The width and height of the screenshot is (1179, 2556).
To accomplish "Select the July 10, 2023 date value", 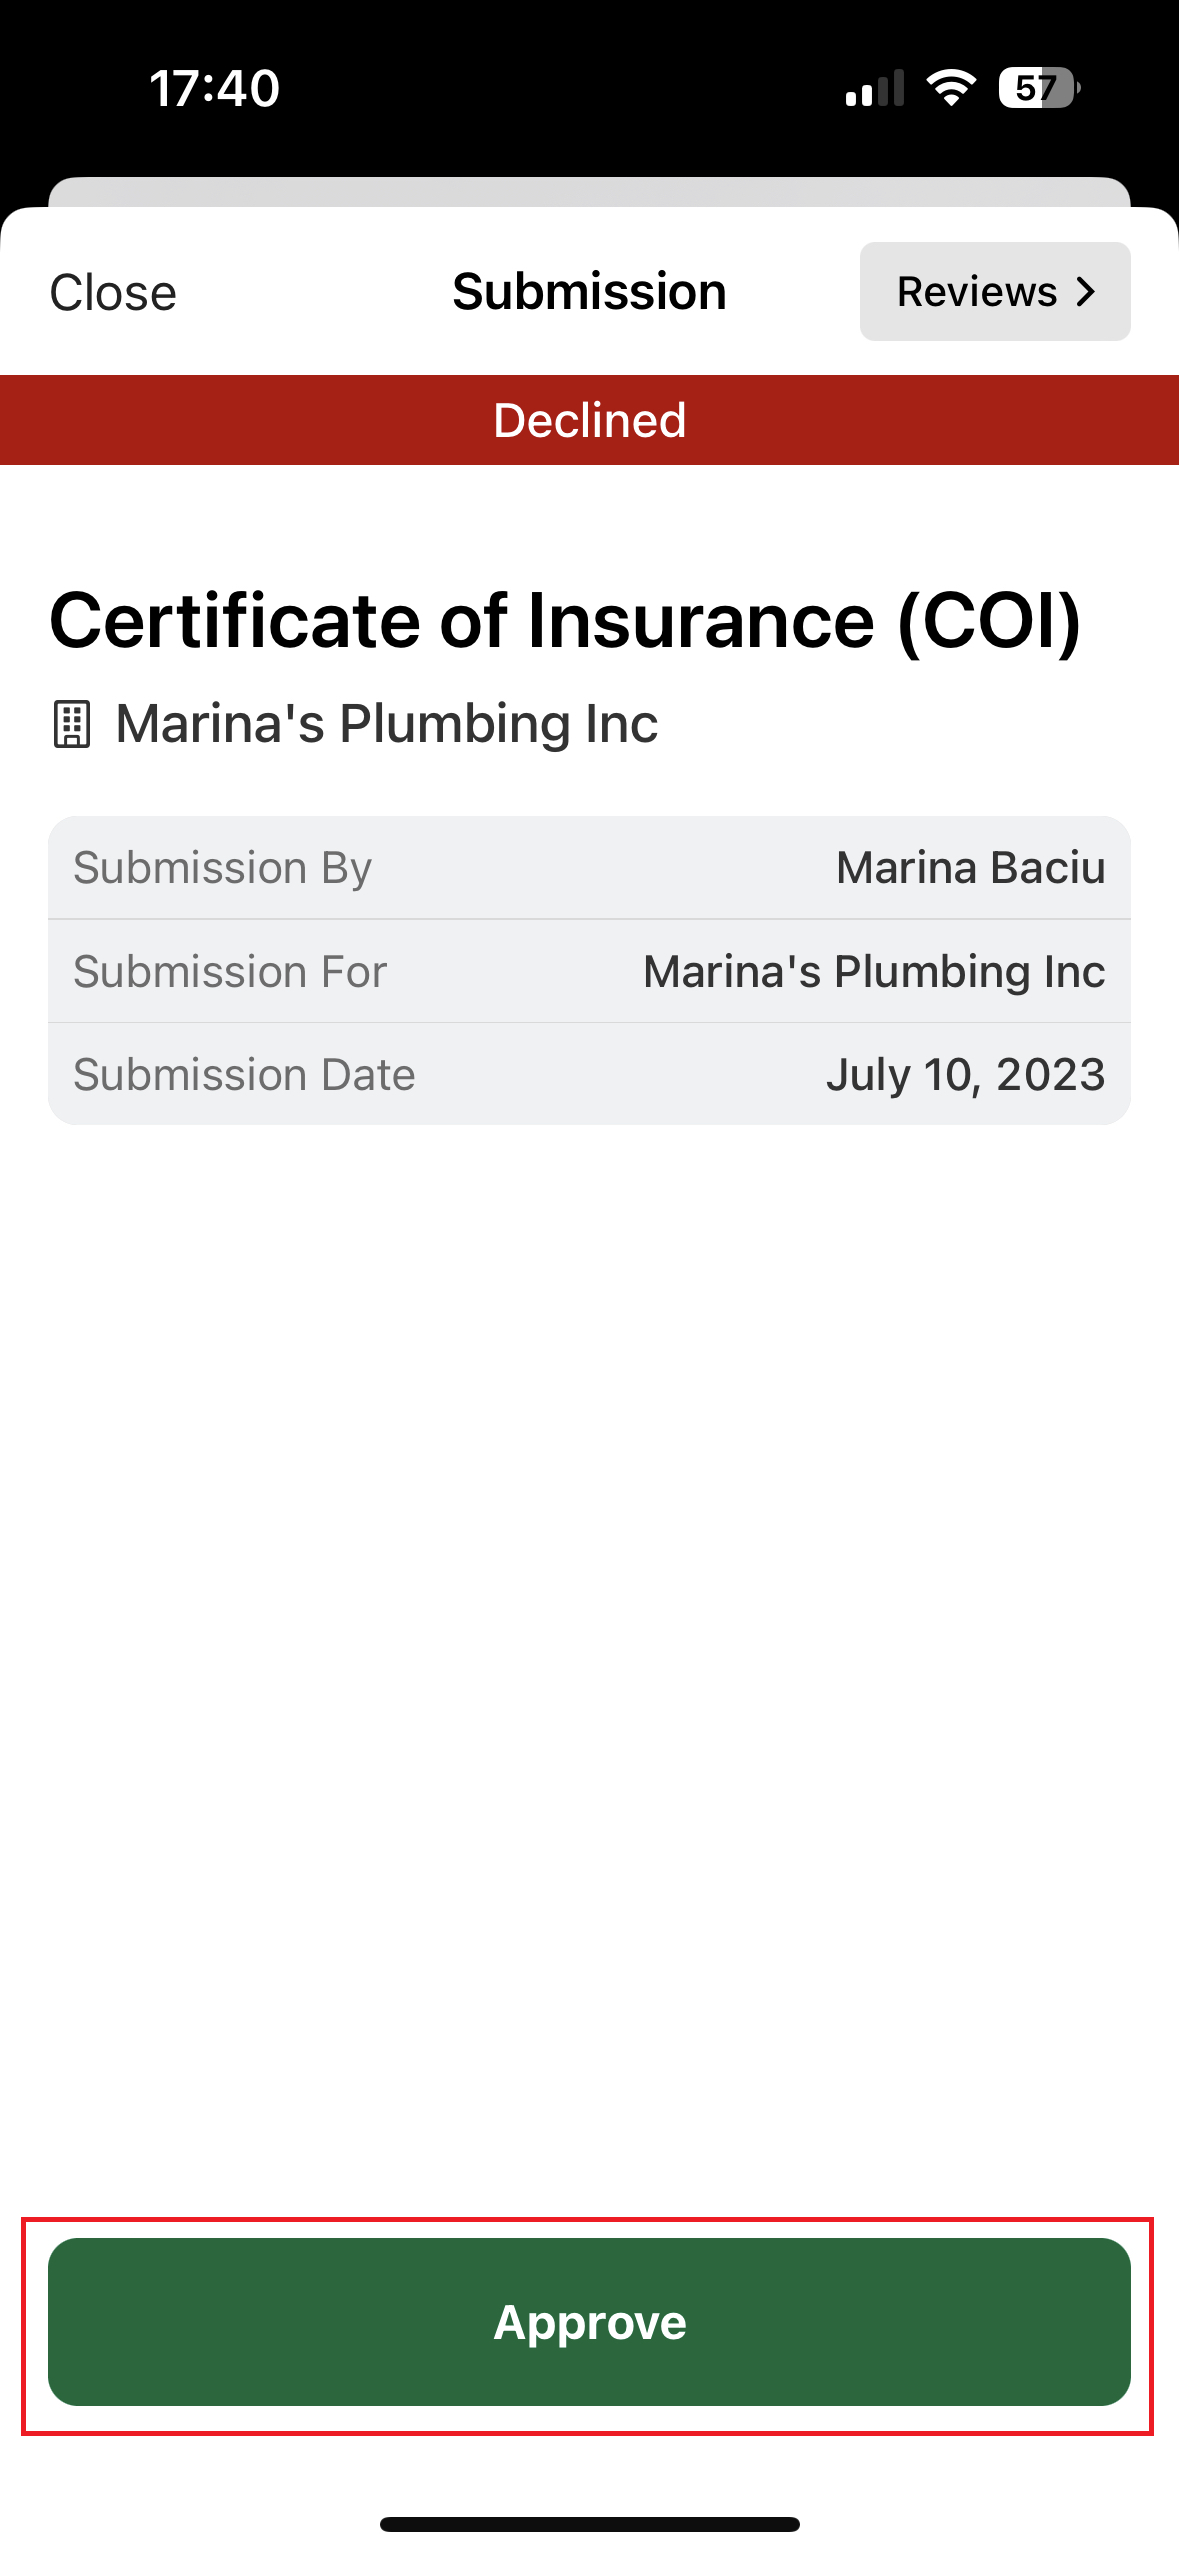I will coord(965,1075).
